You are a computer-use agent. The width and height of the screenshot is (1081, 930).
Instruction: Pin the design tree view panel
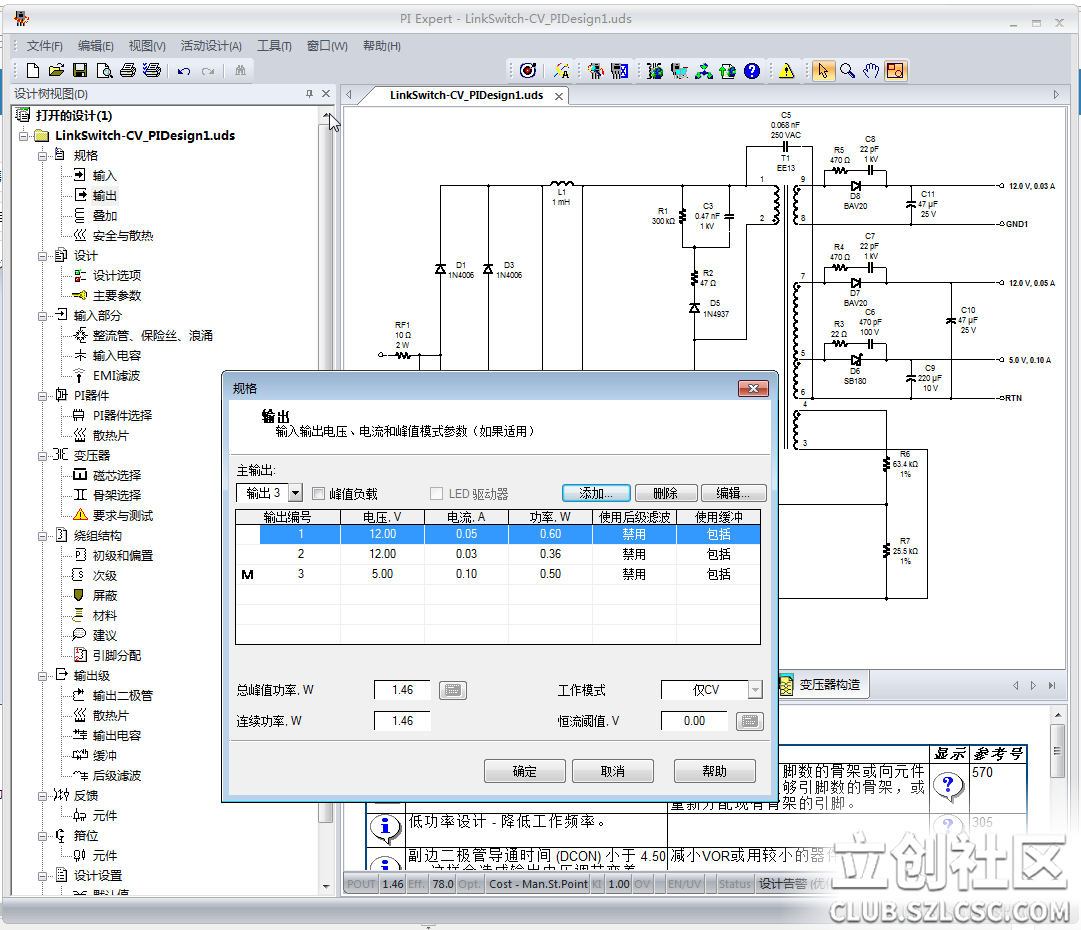(x=309, y=94)
